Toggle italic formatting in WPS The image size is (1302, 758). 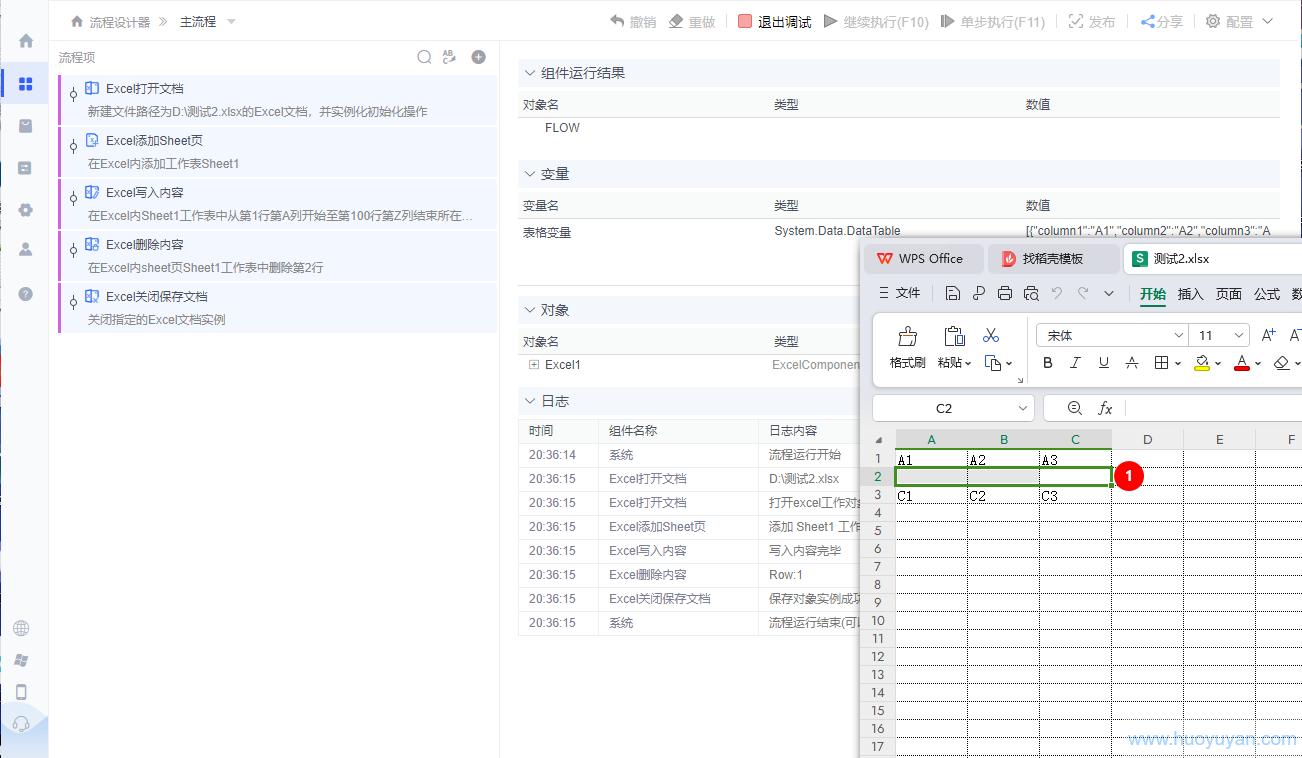pyautogui.click(x=1076, y=363)
